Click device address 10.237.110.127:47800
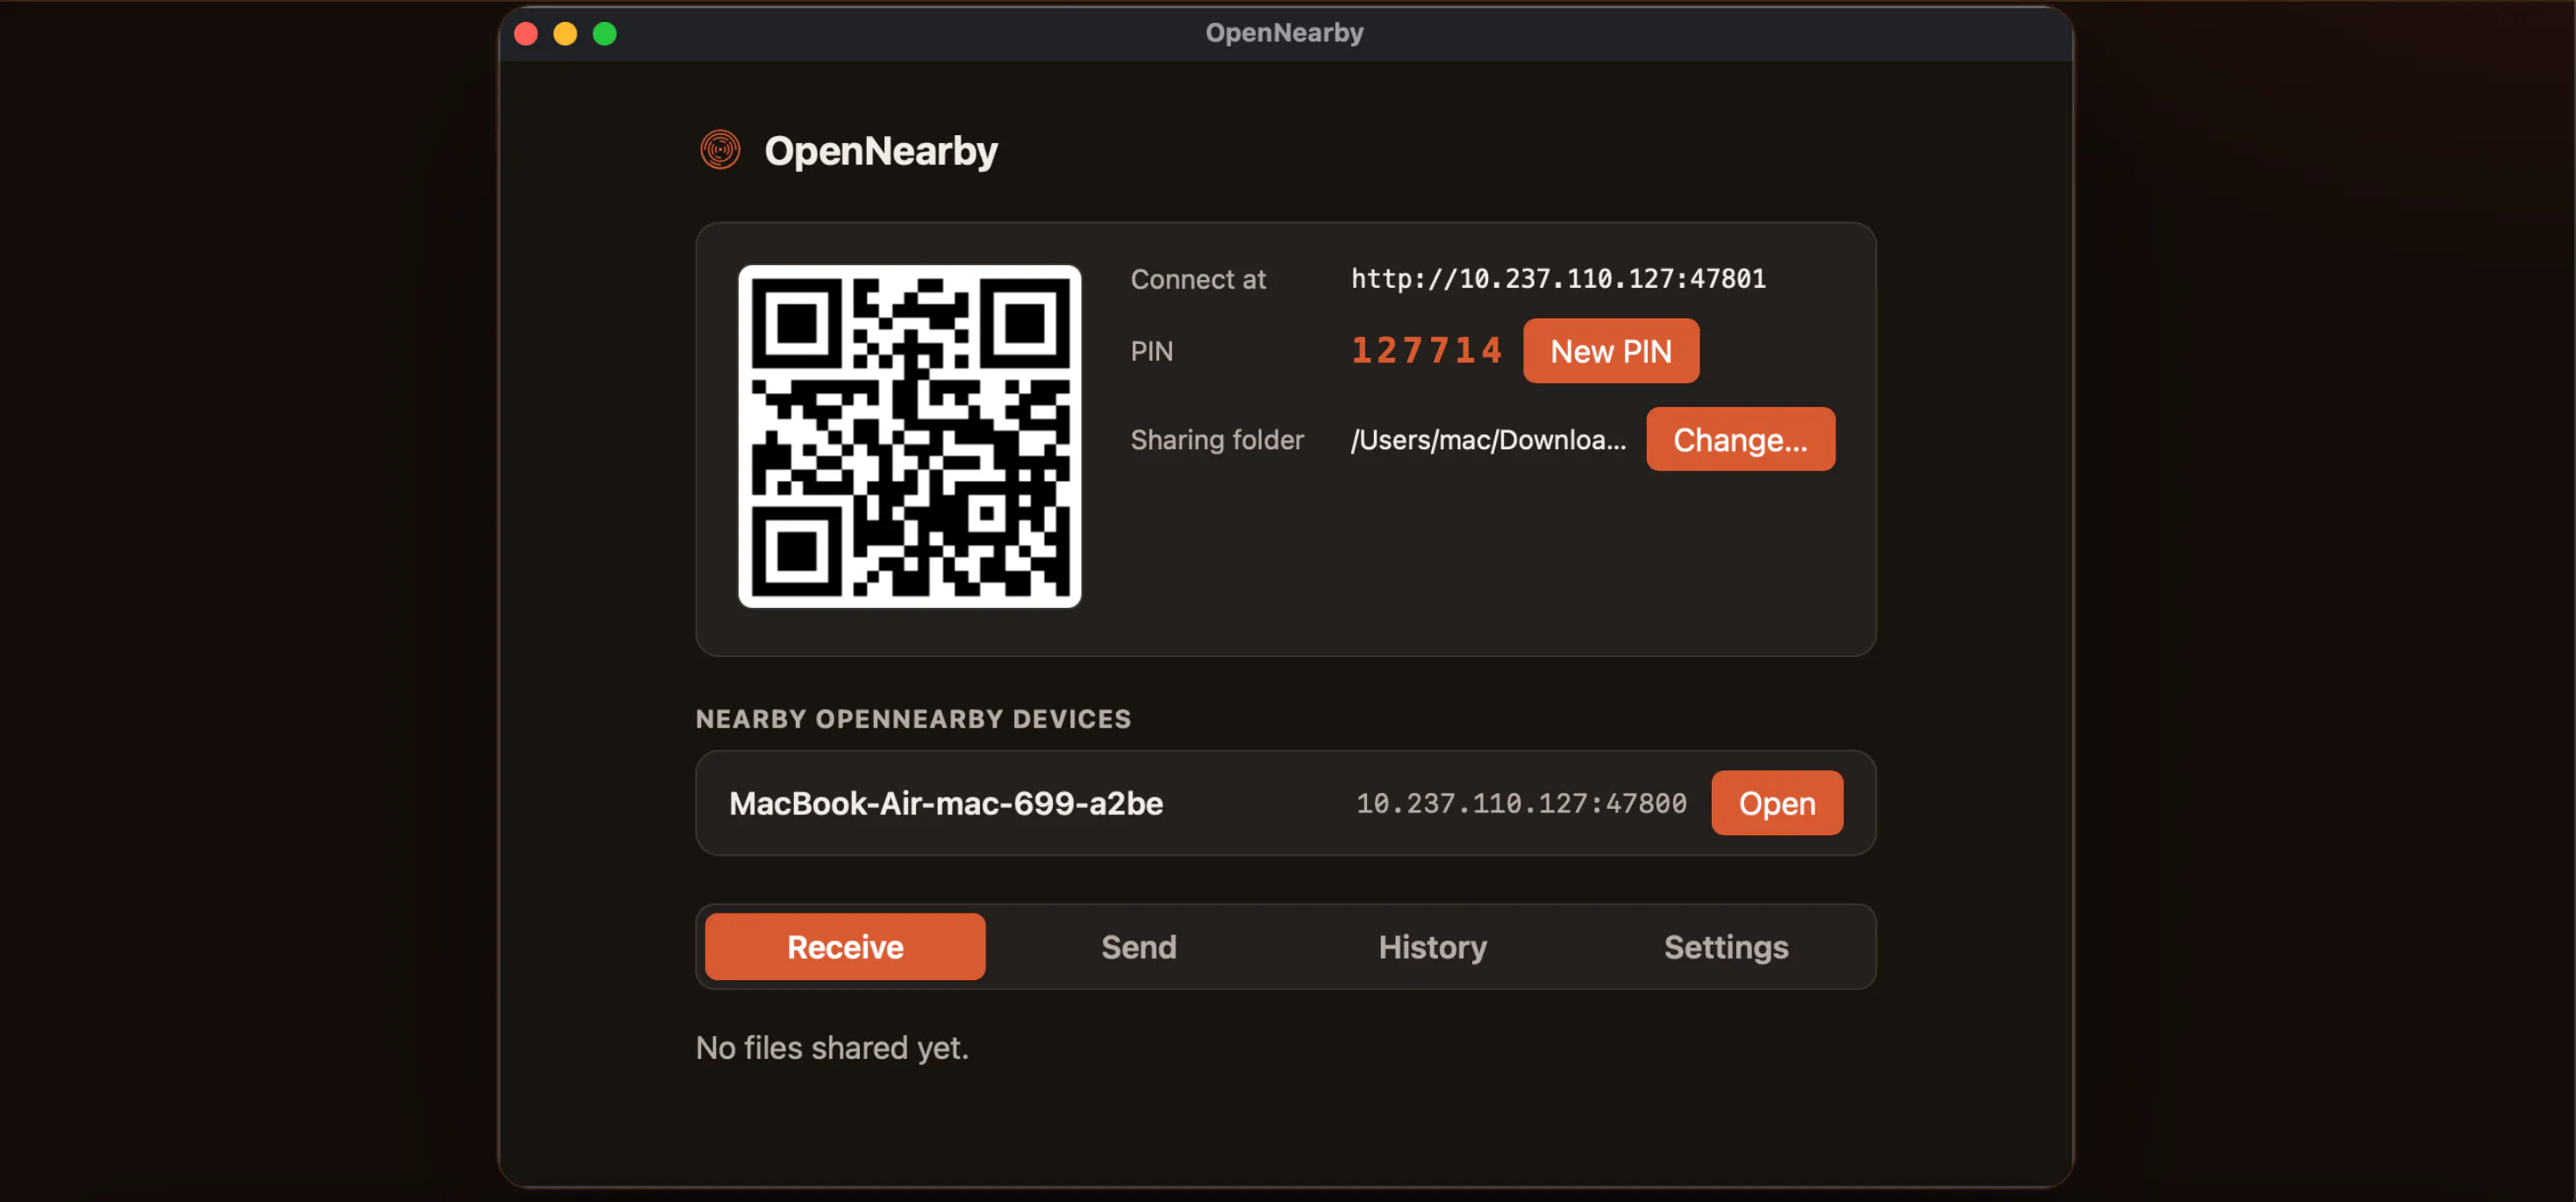 tap(1521, 803)
